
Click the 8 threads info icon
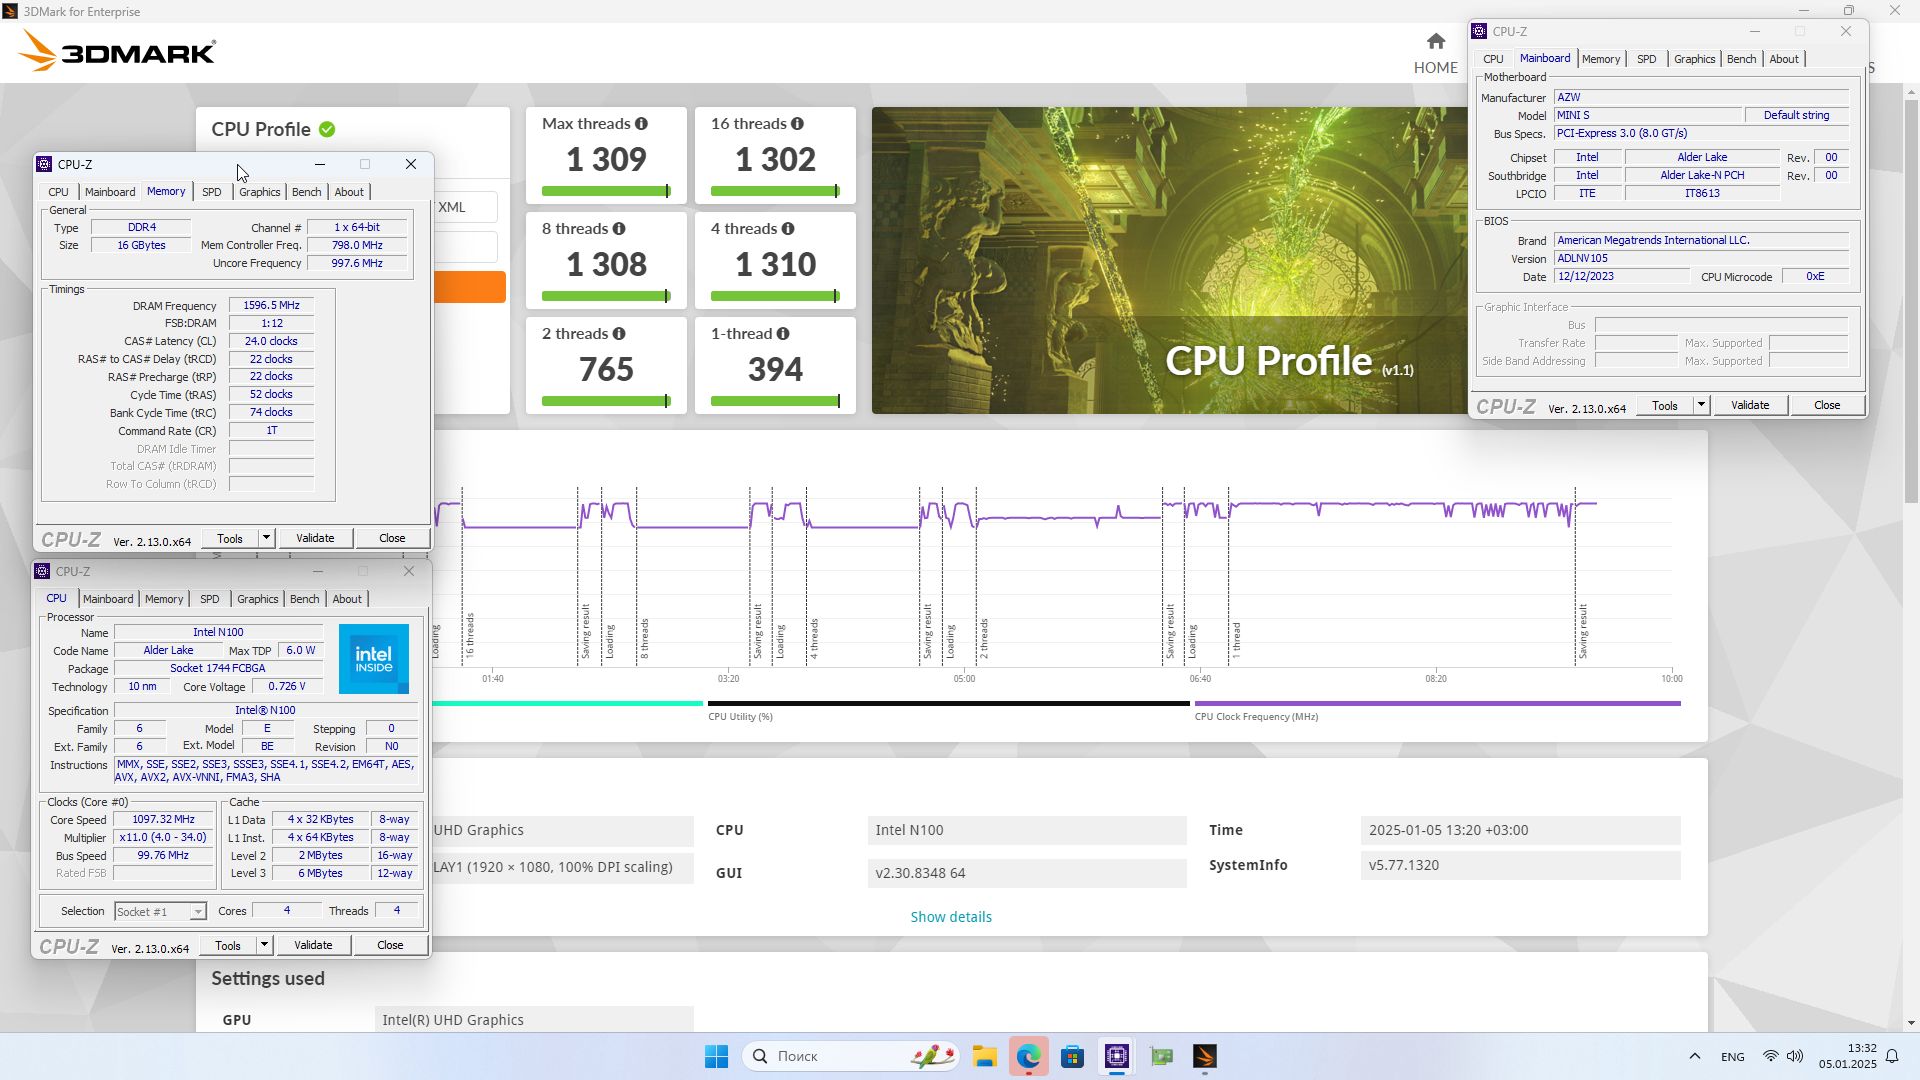619,229
